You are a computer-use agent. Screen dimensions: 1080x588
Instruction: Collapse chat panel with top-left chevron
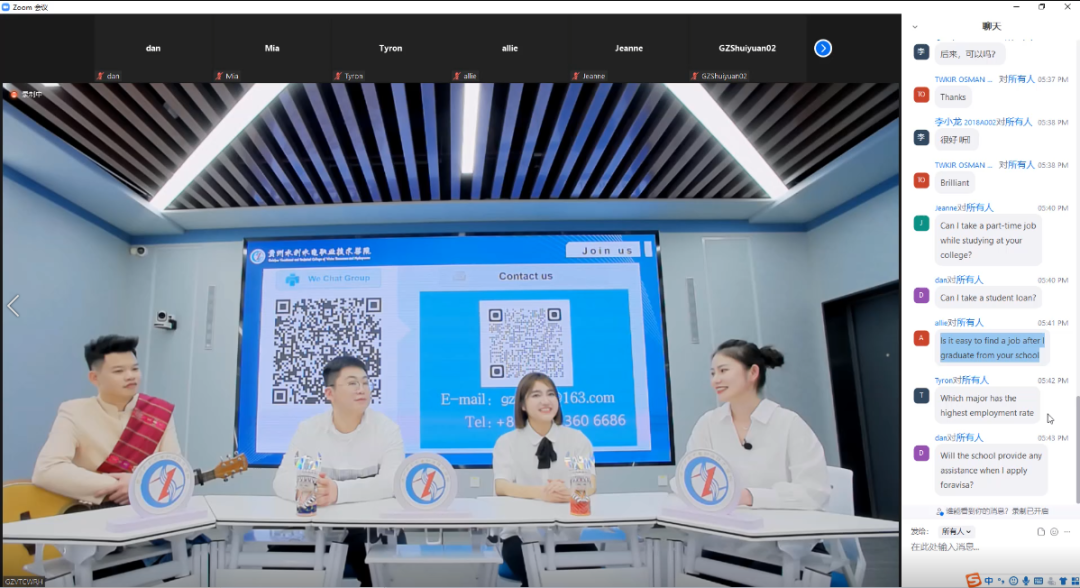(x=915, y=27)
